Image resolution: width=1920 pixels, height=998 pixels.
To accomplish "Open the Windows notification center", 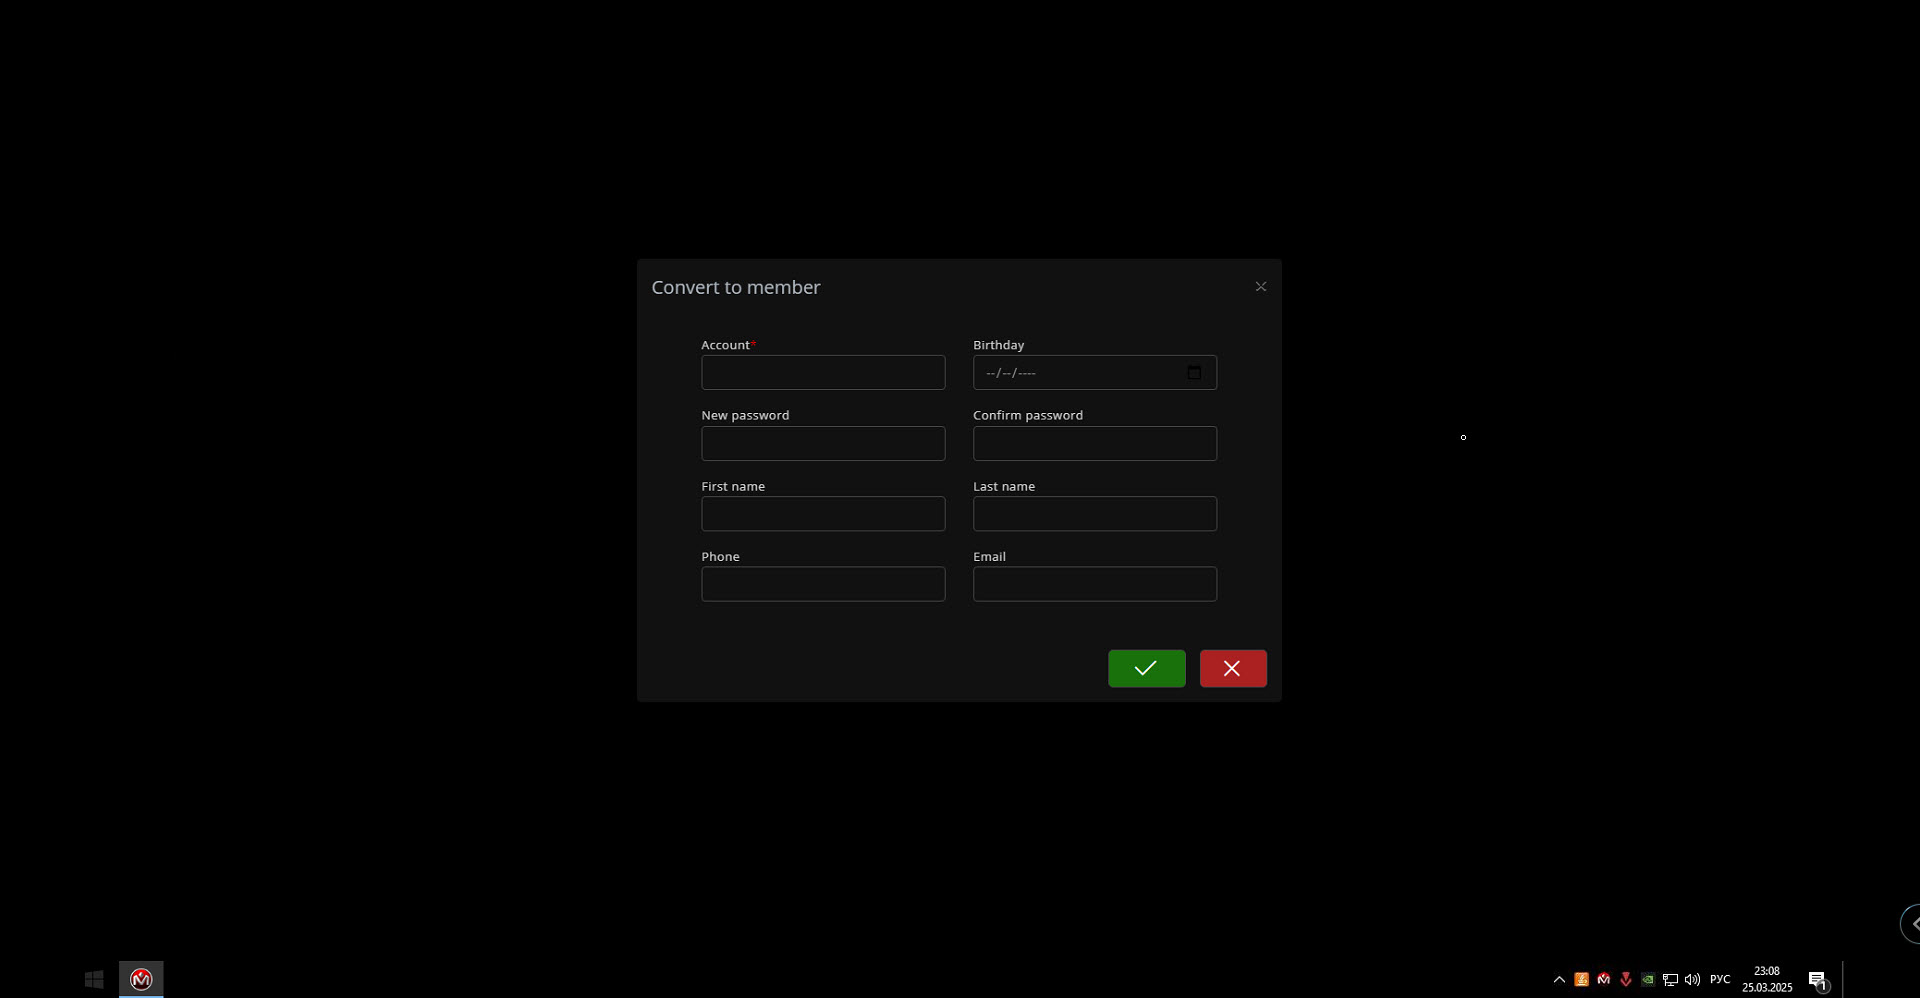I will [x=1818, y=980].
